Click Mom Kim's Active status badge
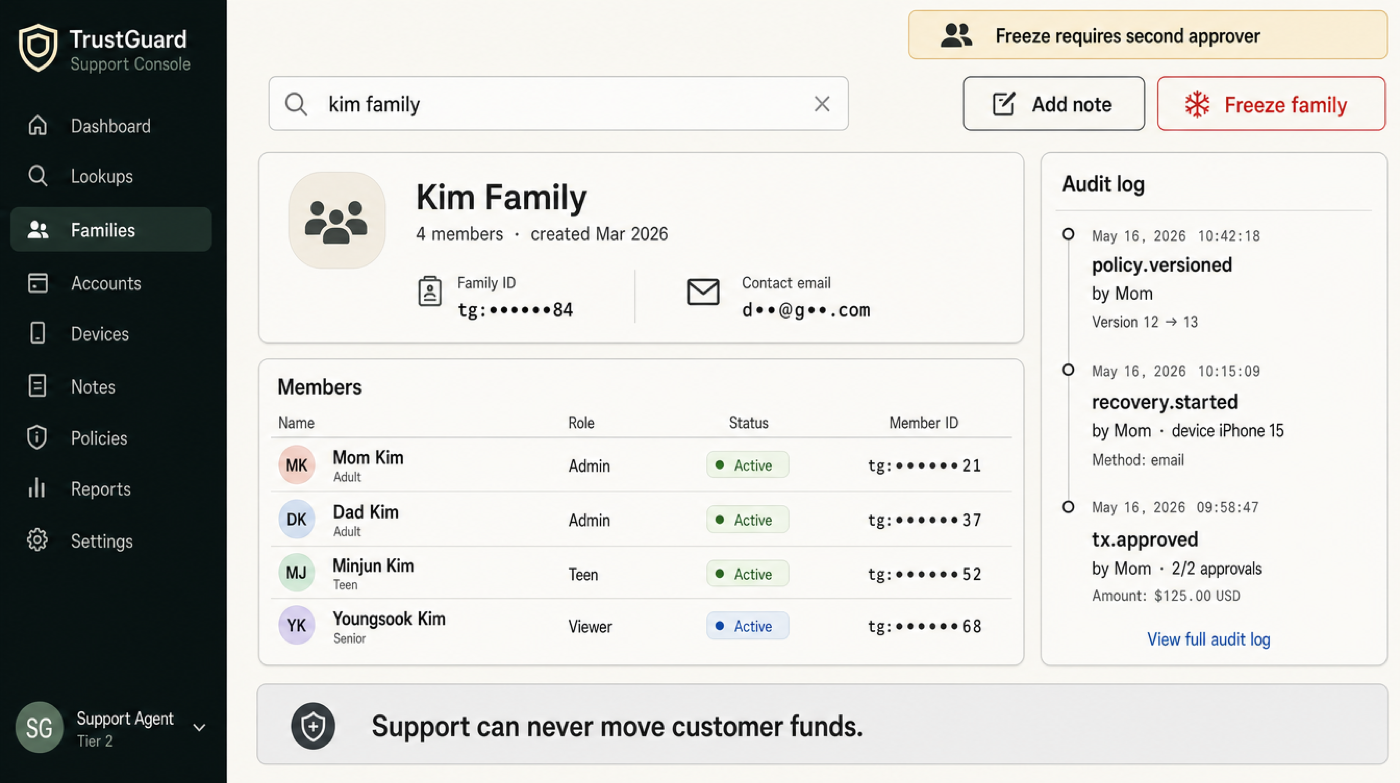 pyautogui.click(x=747, y=465)
